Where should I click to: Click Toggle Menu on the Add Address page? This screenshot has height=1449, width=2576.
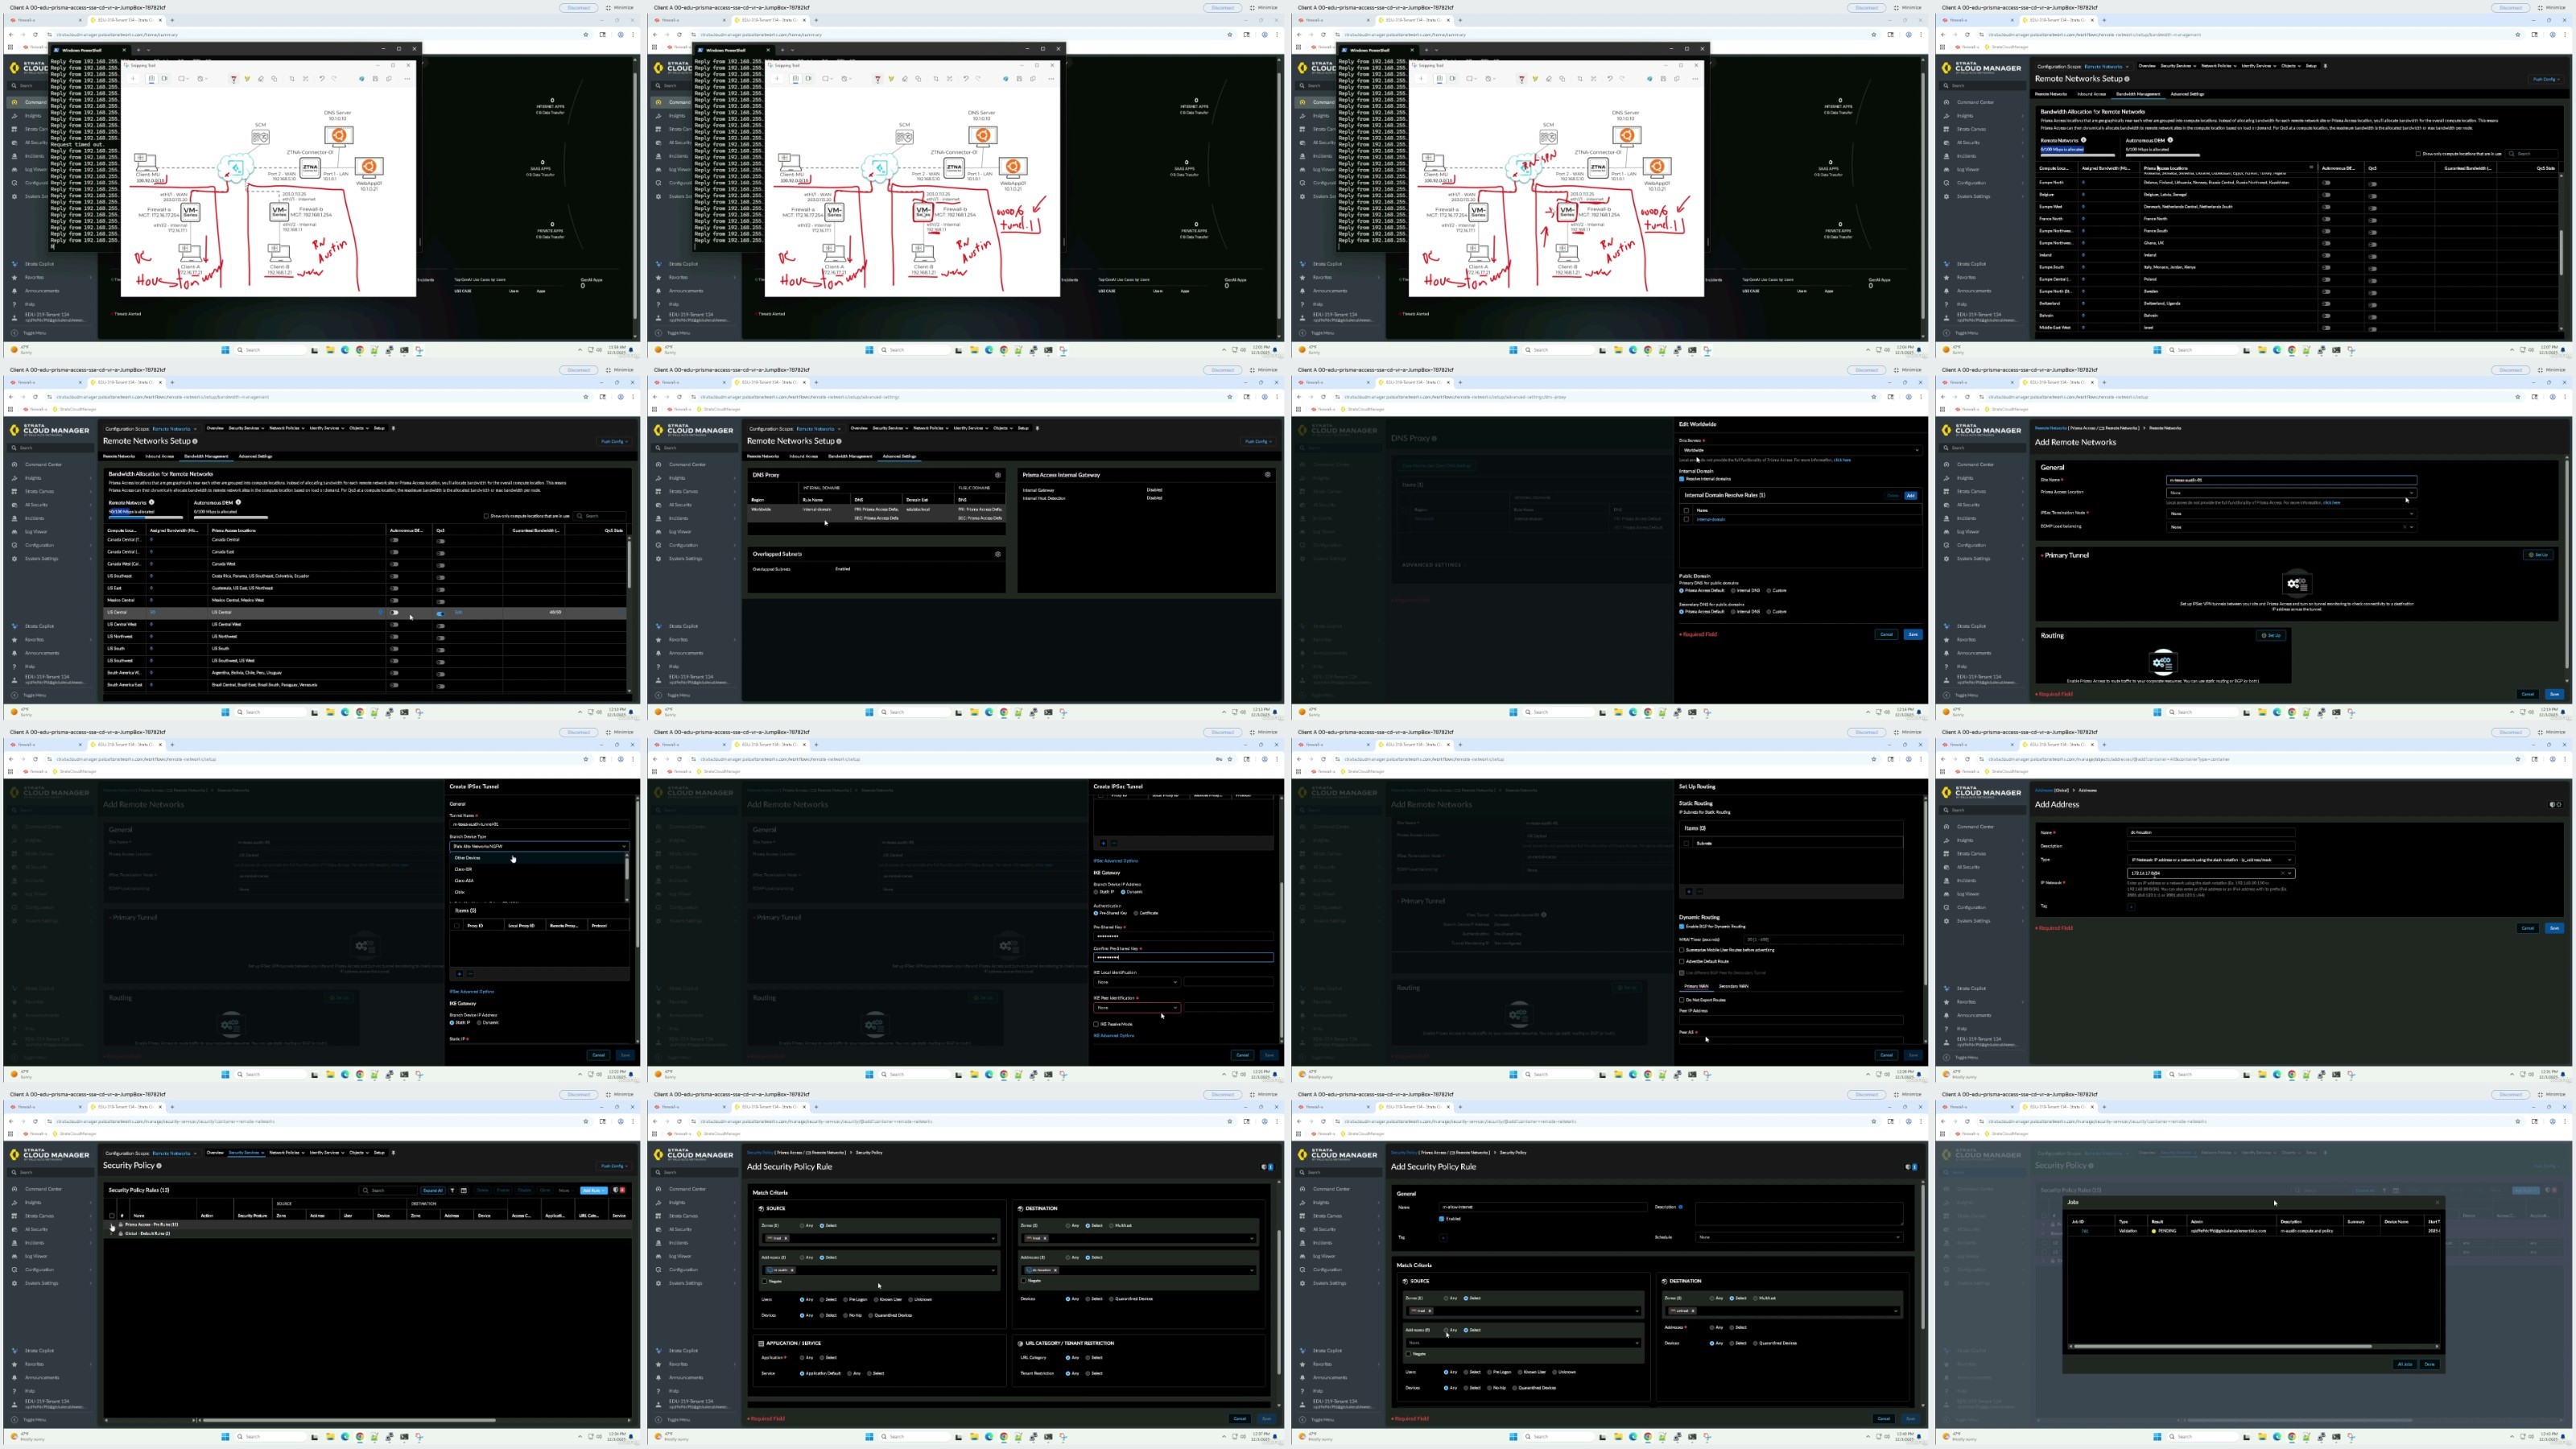pyautogui.click(x=1964, y=1057)
